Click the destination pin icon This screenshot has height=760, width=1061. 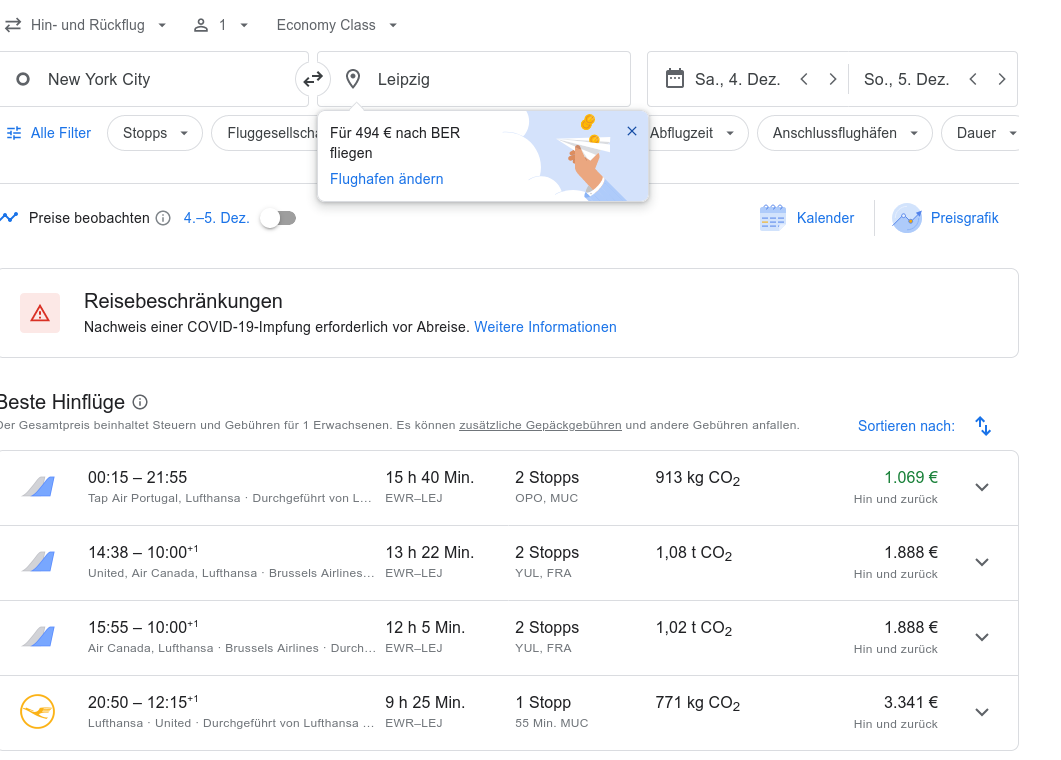point(353,79)
